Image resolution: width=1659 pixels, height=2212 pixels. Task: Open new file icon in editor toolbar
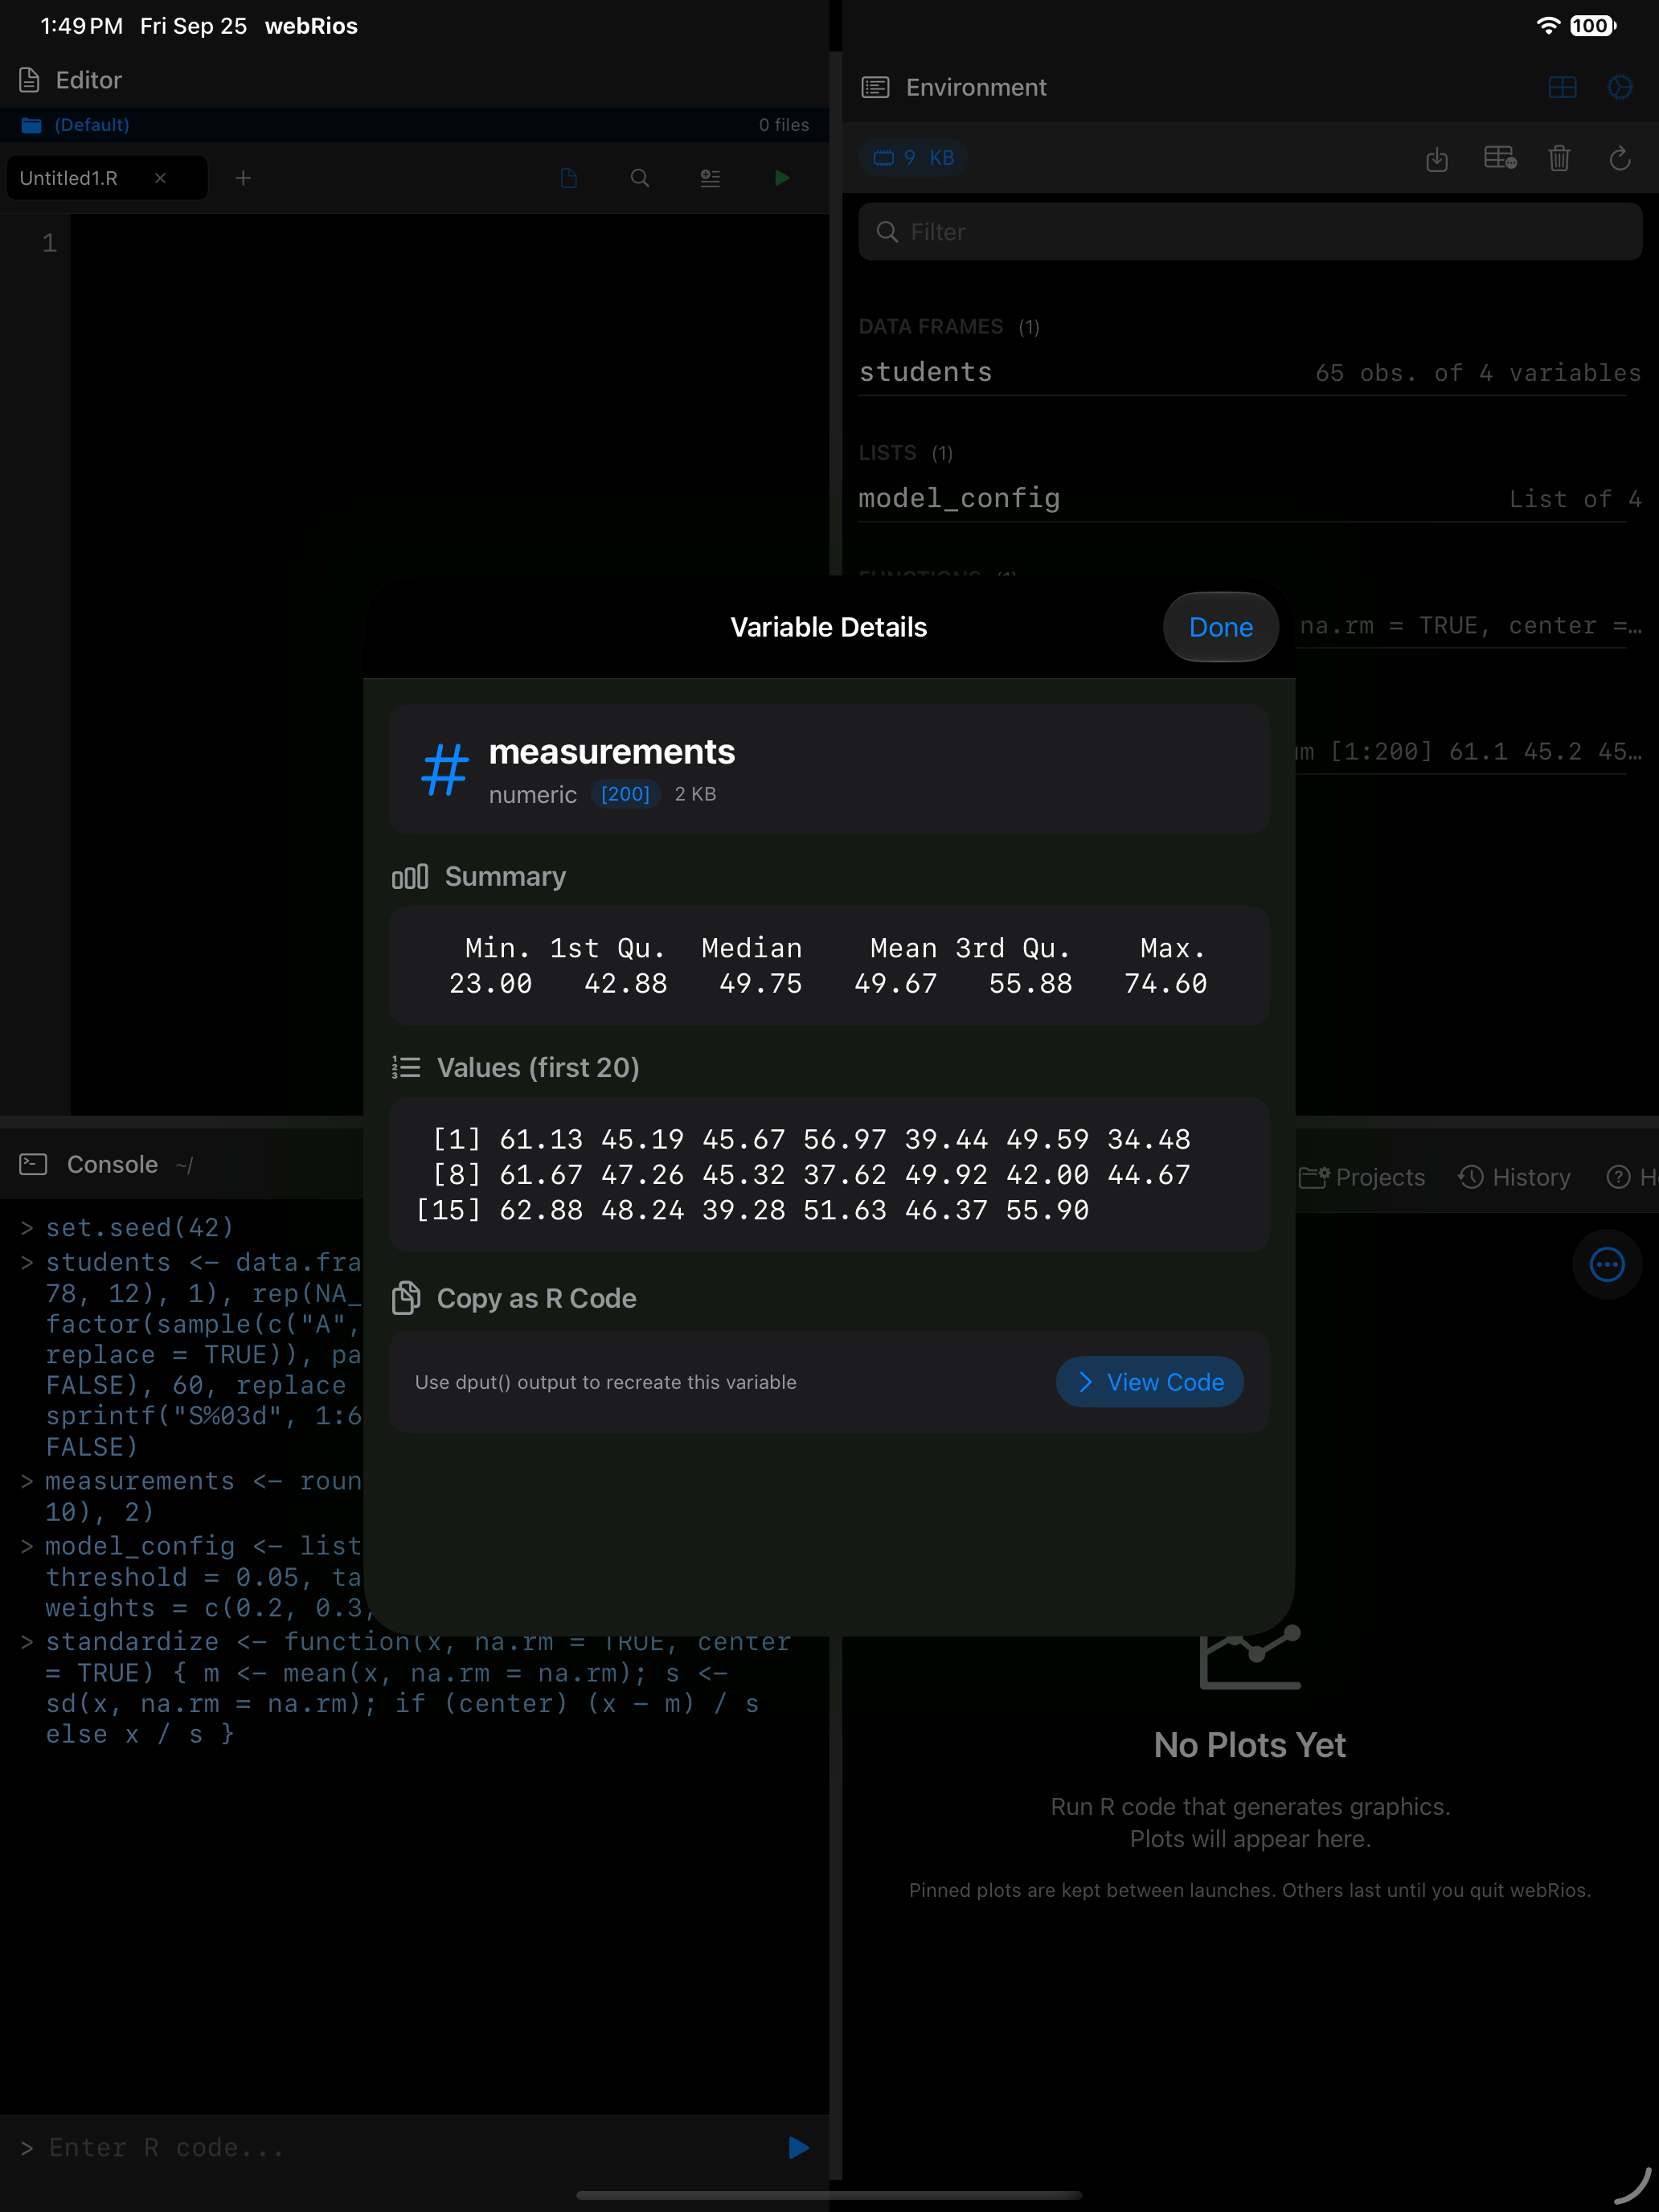(569, 178)
